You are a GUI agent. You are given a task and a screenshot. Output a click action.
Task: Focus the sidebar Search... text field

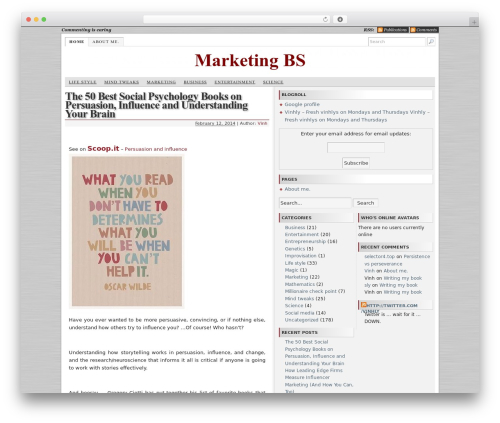315,203
